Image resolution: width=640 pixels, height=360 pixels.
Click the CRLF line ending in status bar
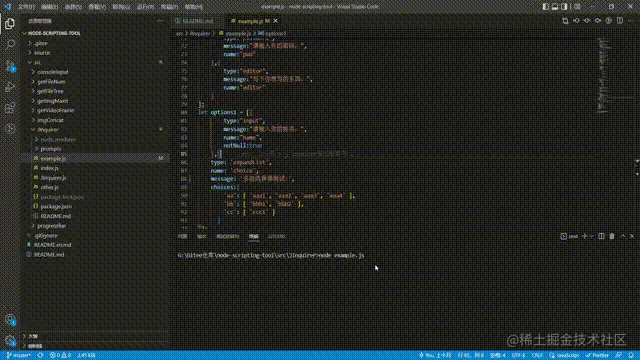537,355
